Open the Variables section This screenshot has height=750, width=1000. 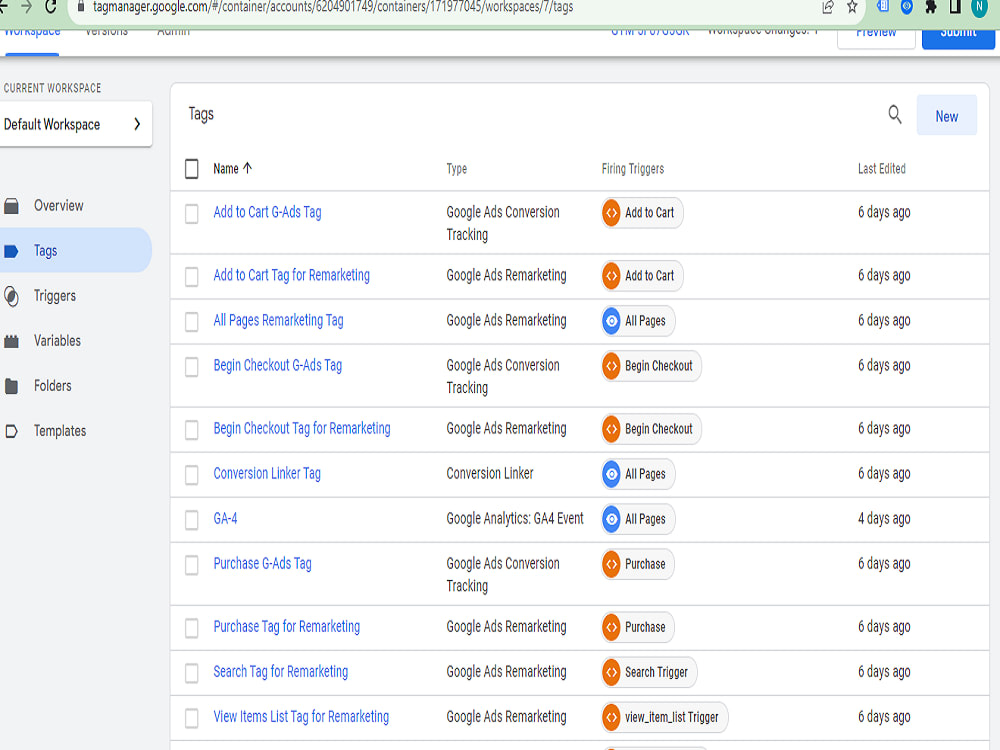(57, 341)
